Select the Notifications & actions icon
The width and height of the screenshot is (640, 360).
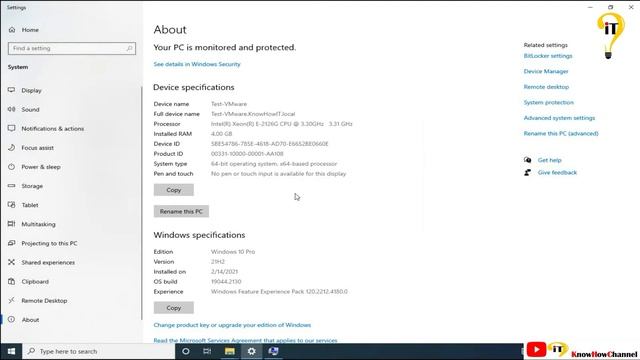pyautogui.click(x=11, y=129)
